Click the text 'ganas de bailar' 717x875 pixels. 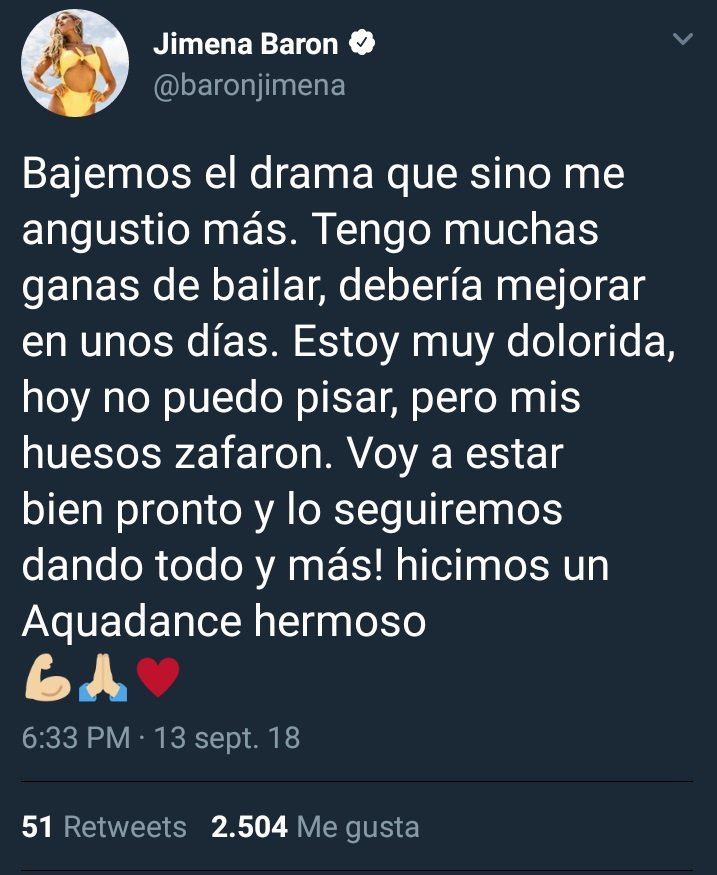pos(174,286)
